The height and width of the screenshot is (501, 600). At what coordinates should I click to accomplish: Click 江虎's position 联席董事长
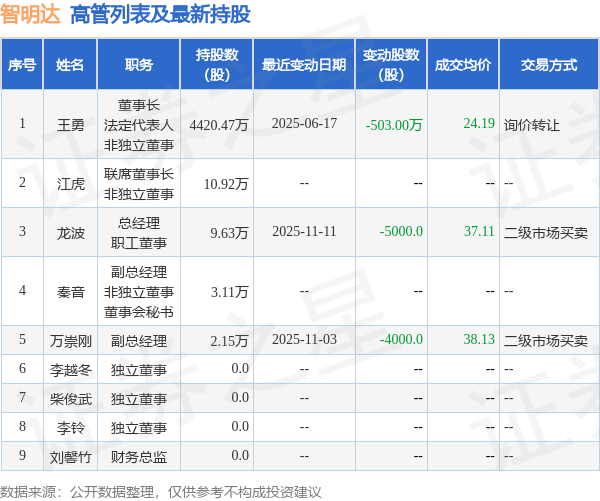[x=139, y=174]
